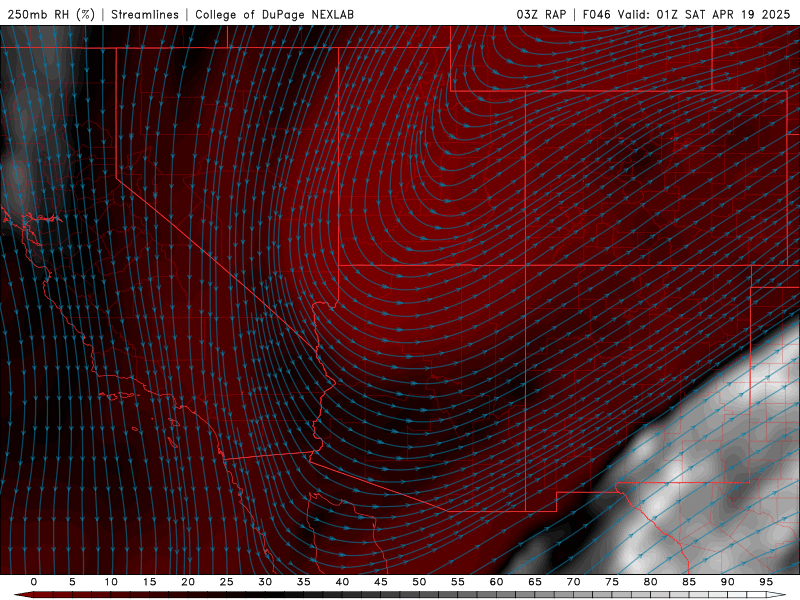800x600 pixels.
Task: Click the colorbar label '50'
Action: pyautogui.click(x=419, y=582)
